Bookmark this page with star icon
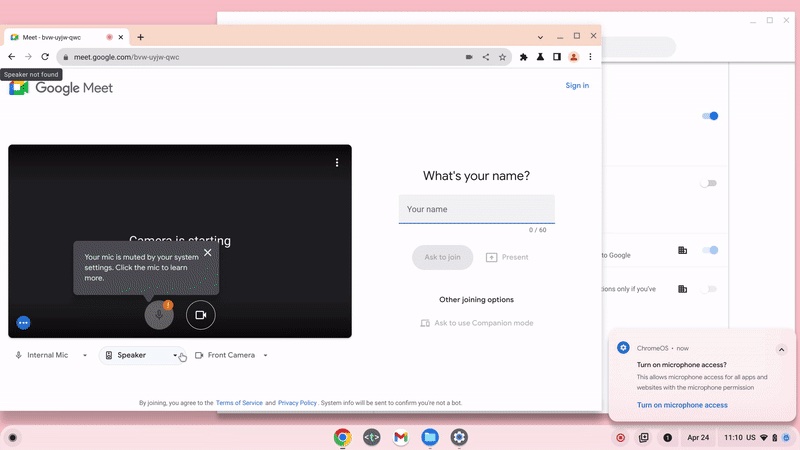 click(x=503, y=57)
